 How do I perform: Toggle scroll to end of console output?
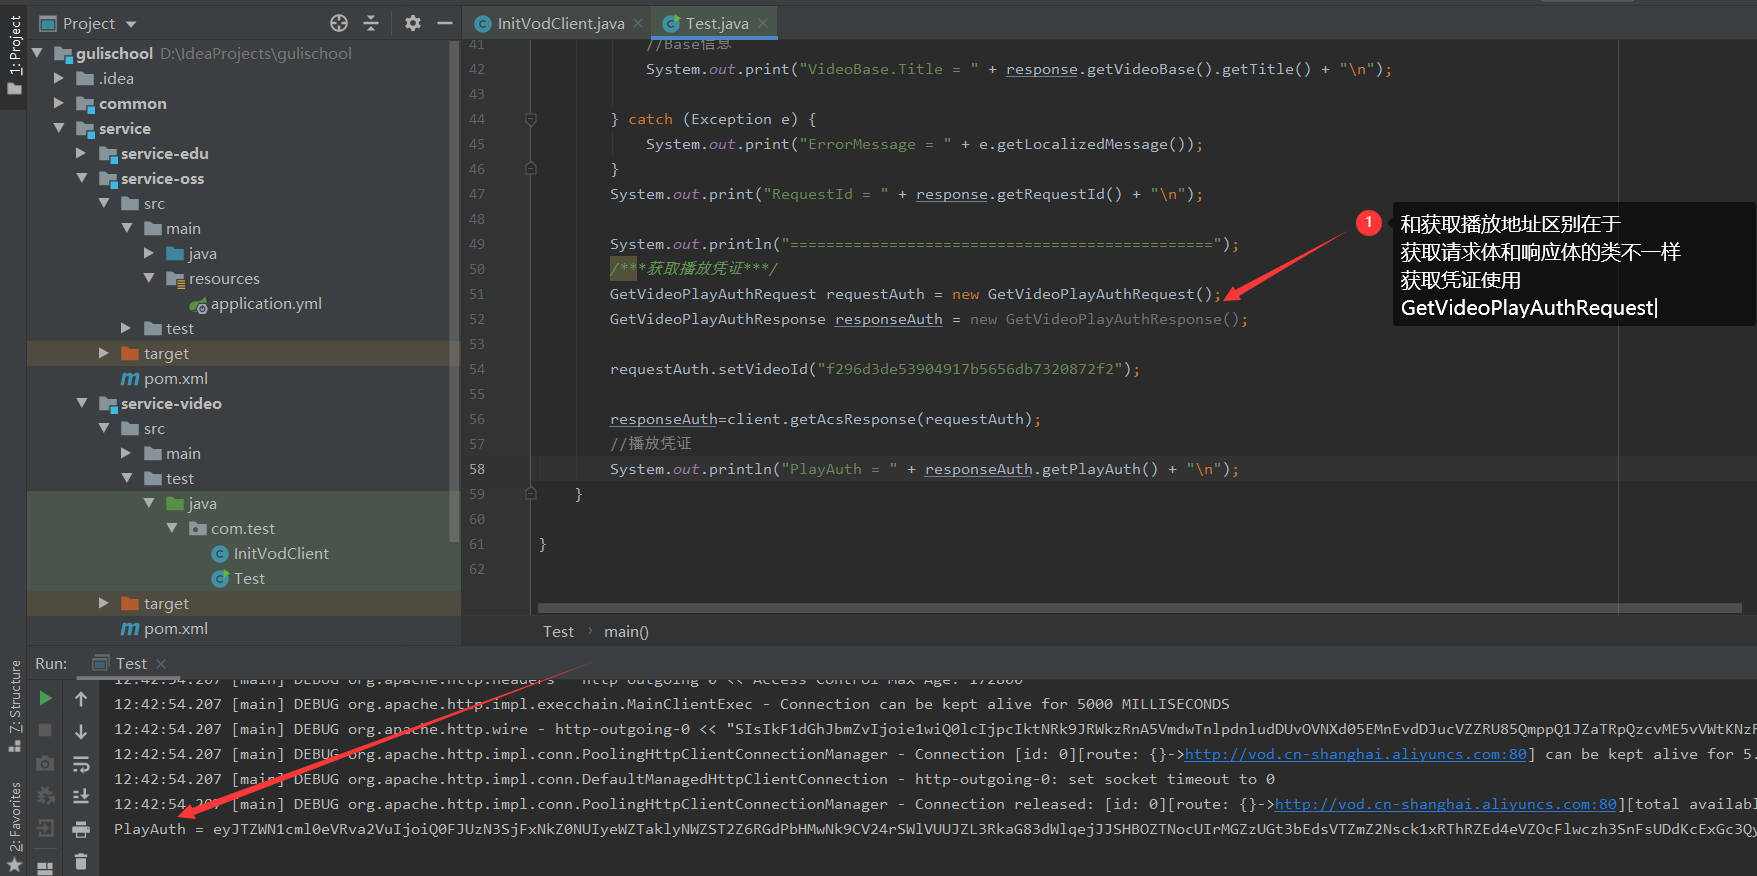pyautogui.click(x=81, y=796)
